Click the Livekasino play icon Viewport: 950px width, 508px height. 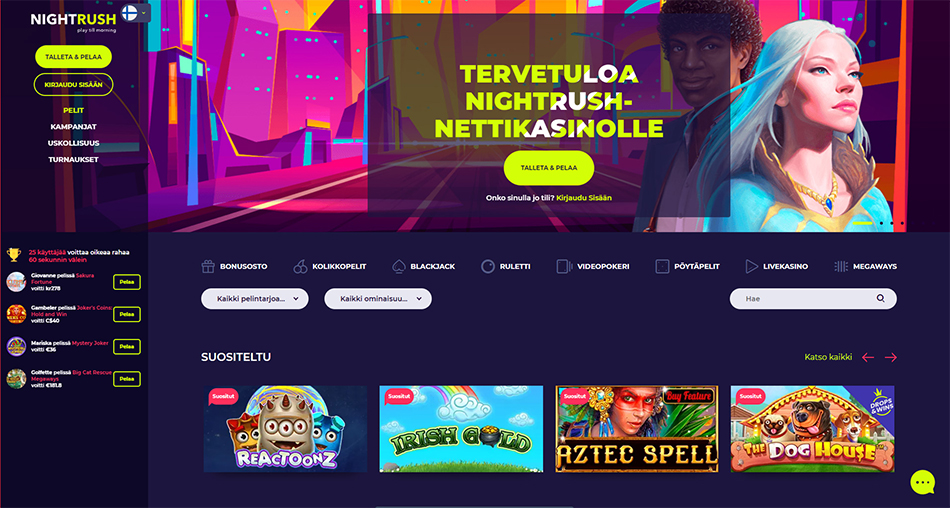751,266
